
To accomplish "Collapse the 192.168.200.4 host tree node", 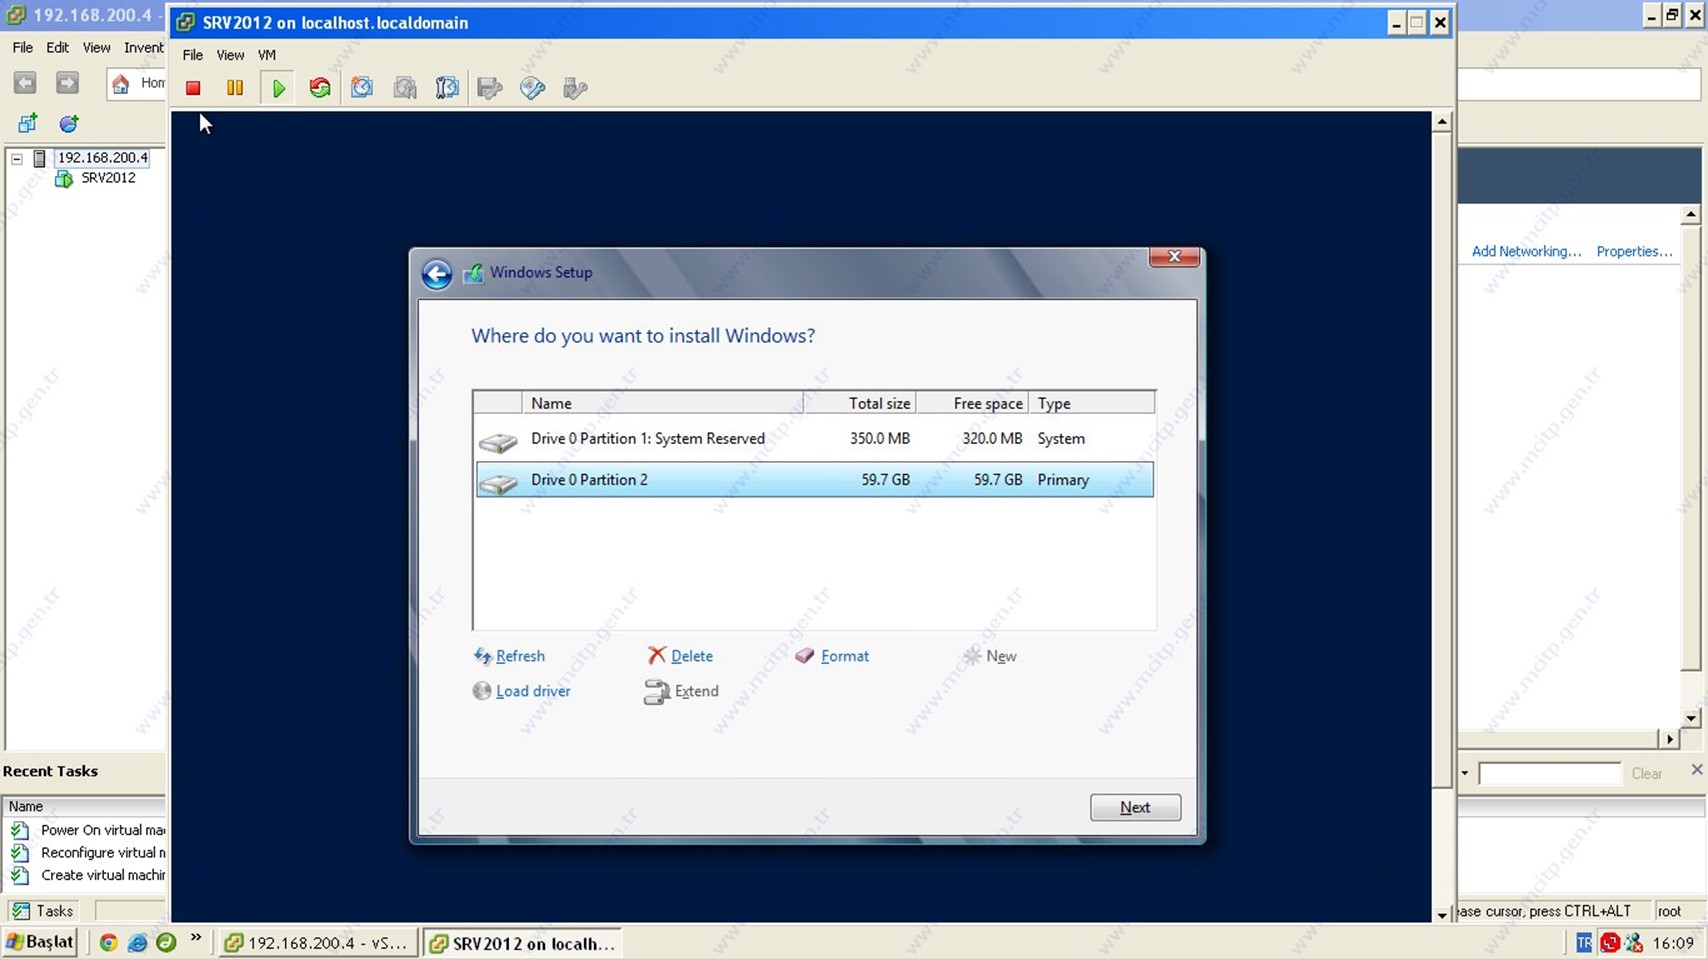I will coord(17,158).
